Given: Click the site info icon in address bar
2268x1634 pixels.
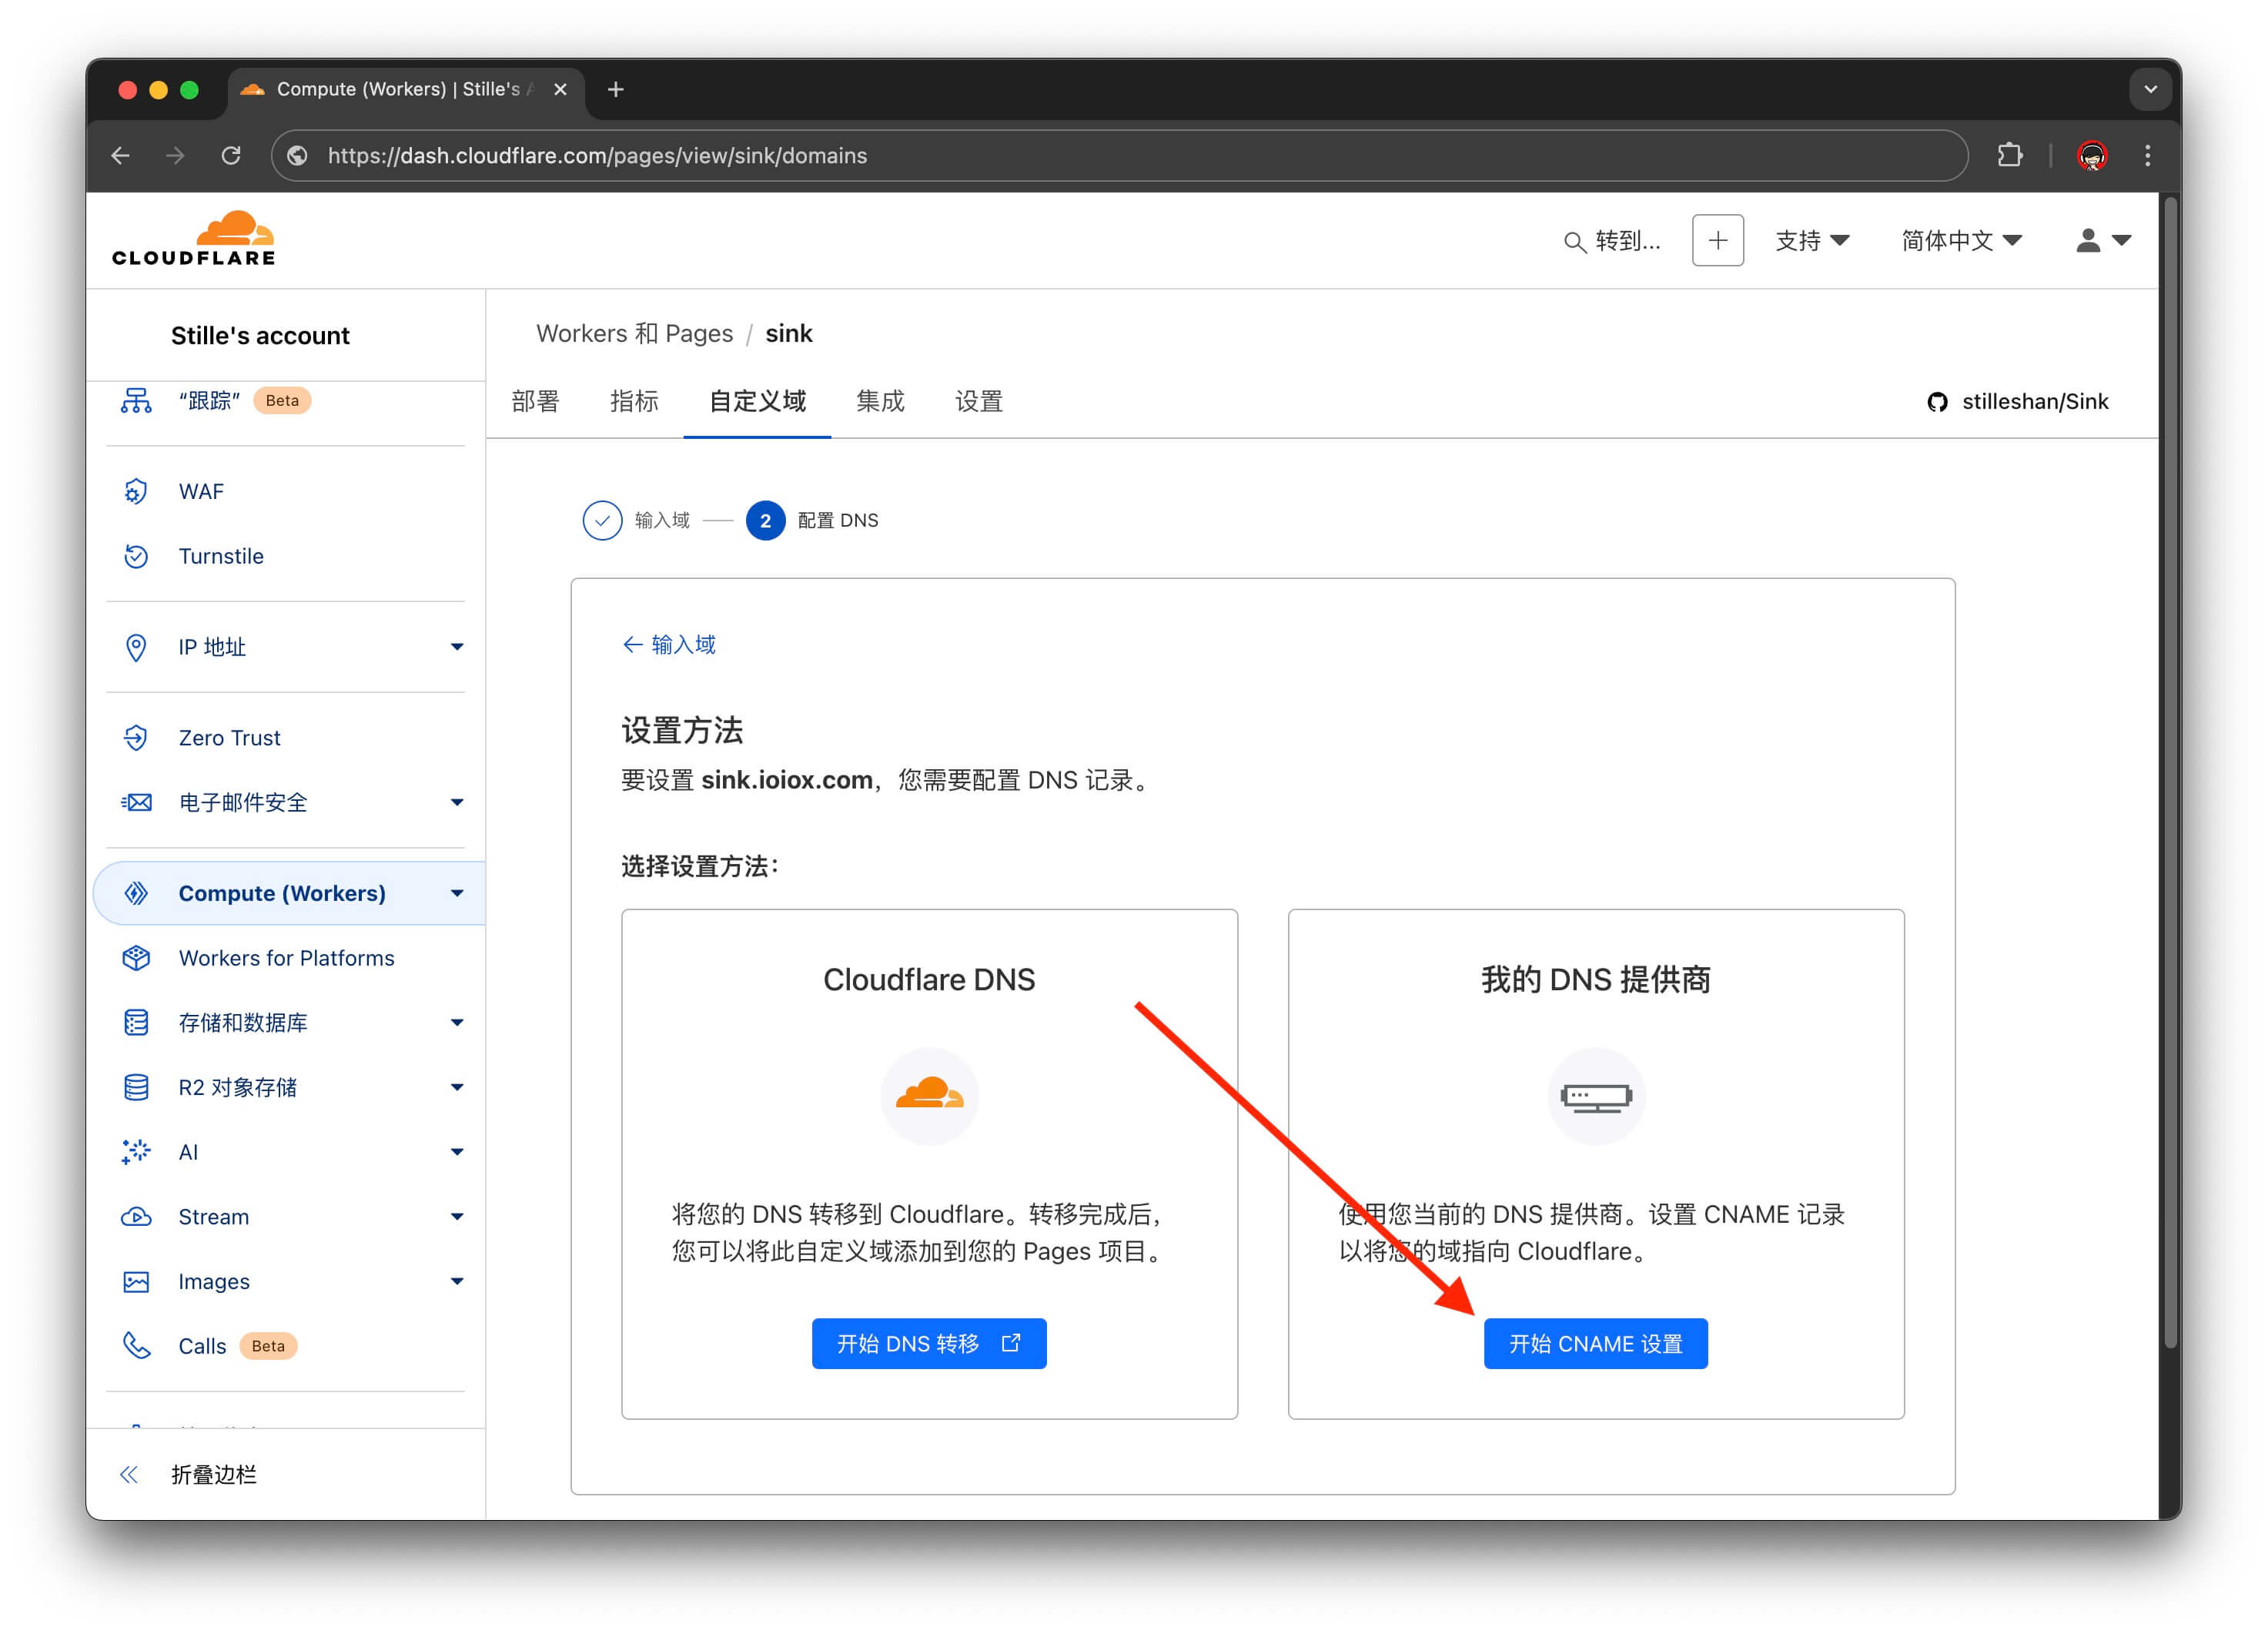Looking at the screenshot, I should click(297, 155).
